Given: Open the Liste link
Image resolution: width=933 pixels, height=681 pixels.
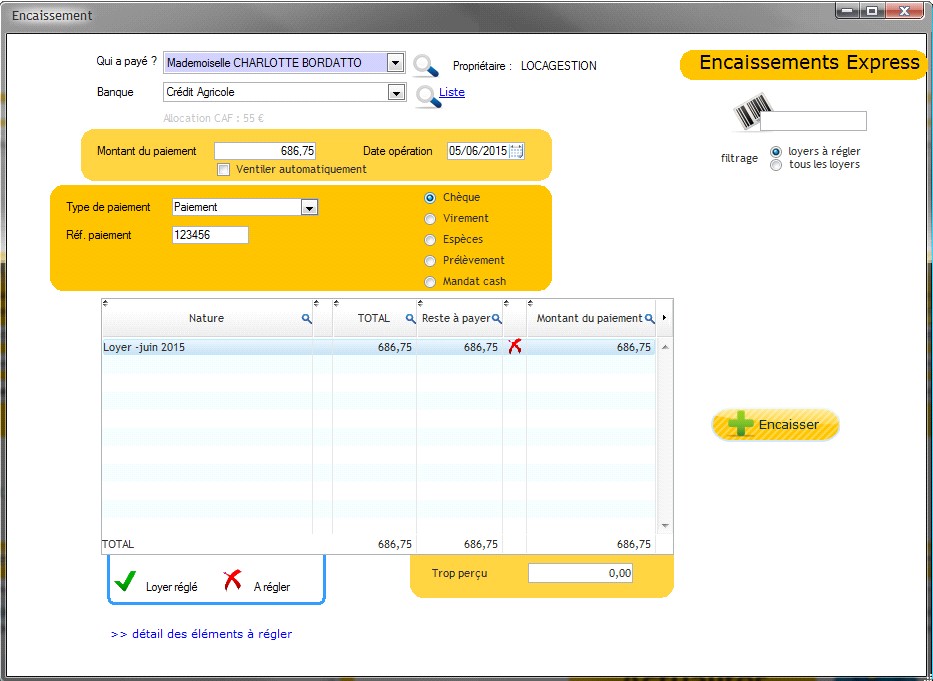Looking at the screenshot, I should point(452,92).
